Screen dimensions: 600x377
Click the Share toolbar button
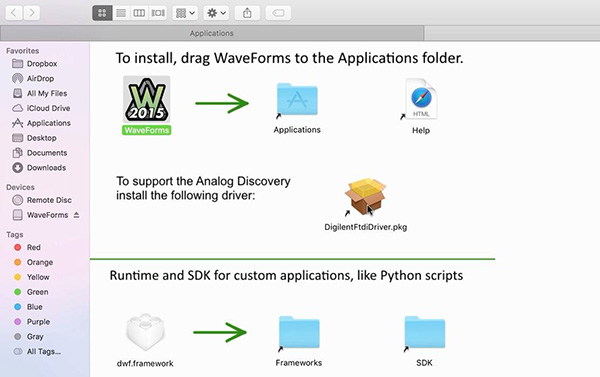[247, 13]
